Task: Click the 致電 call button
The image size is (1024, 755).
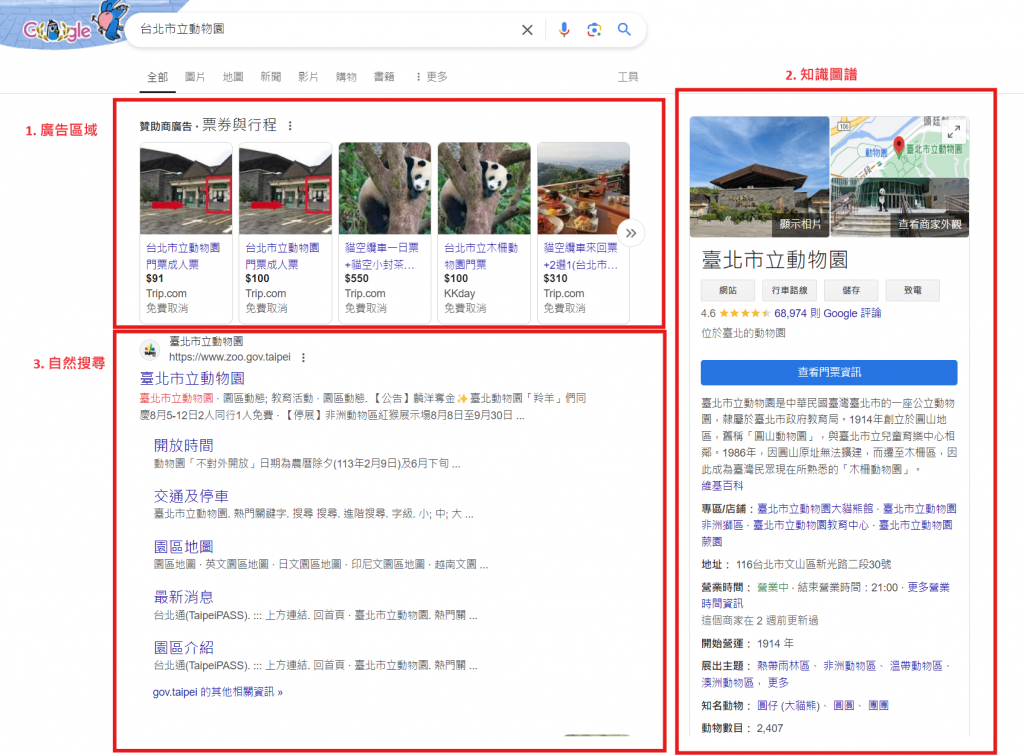Action: [x=912, y=290]
